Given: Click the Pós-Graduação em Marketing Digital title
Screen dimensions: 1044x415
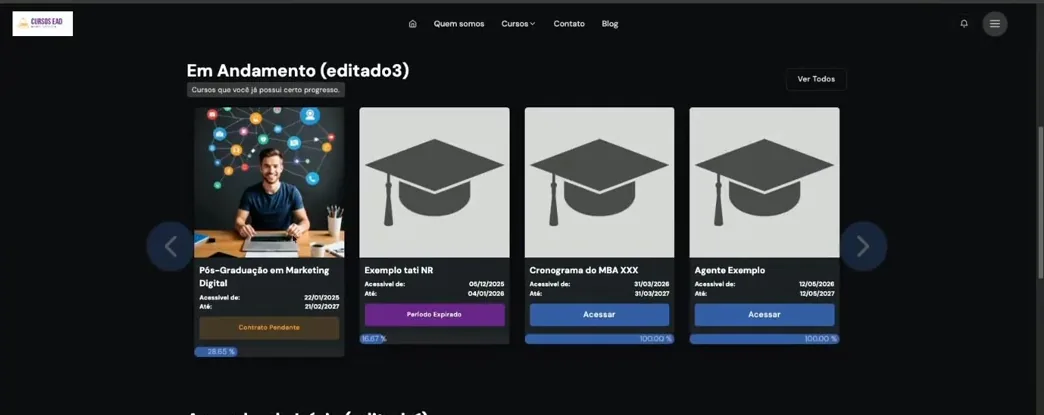Looking at the screenshot, I should pyautogui.click(x=264, y=276).
